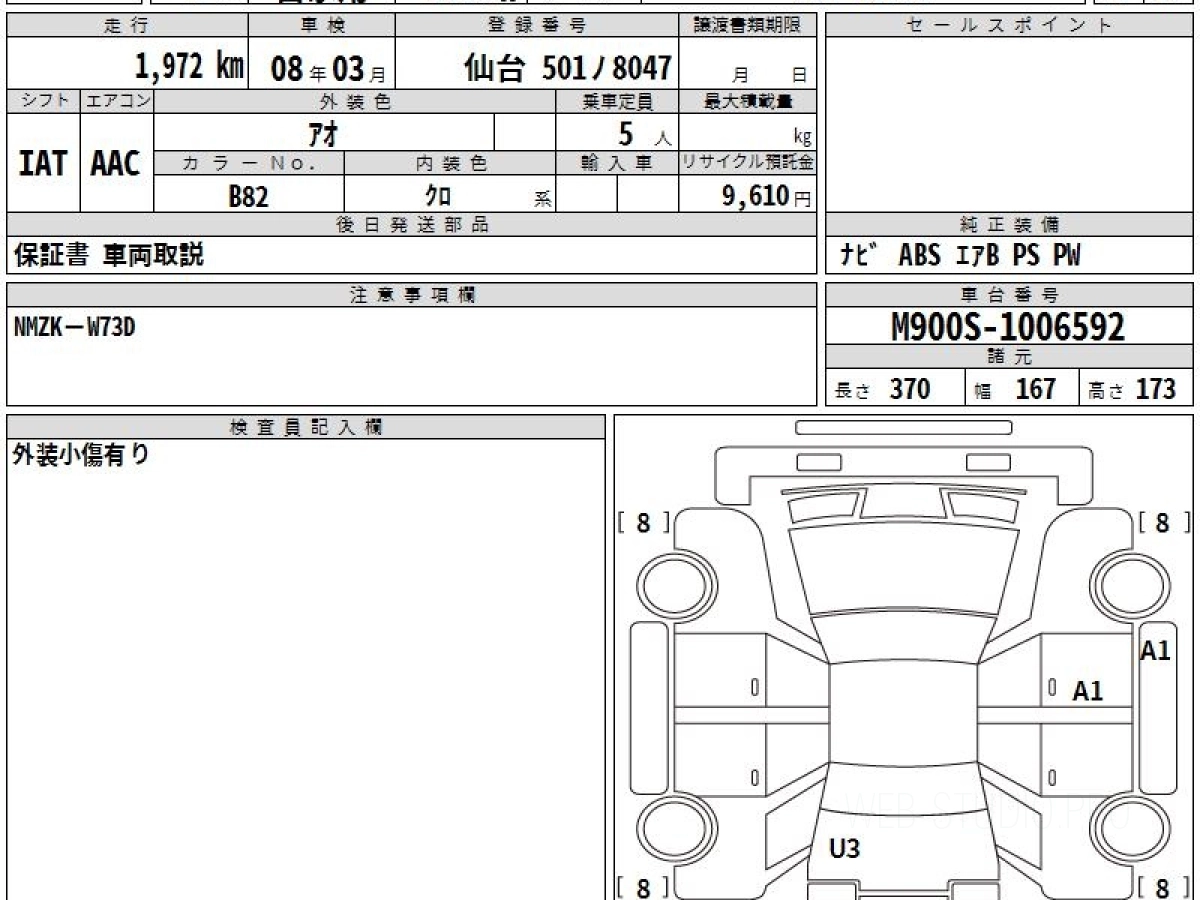Click the A1 mark next to the door's 0
Viewport: 1200px width, 900px height.
point(1088,690)
